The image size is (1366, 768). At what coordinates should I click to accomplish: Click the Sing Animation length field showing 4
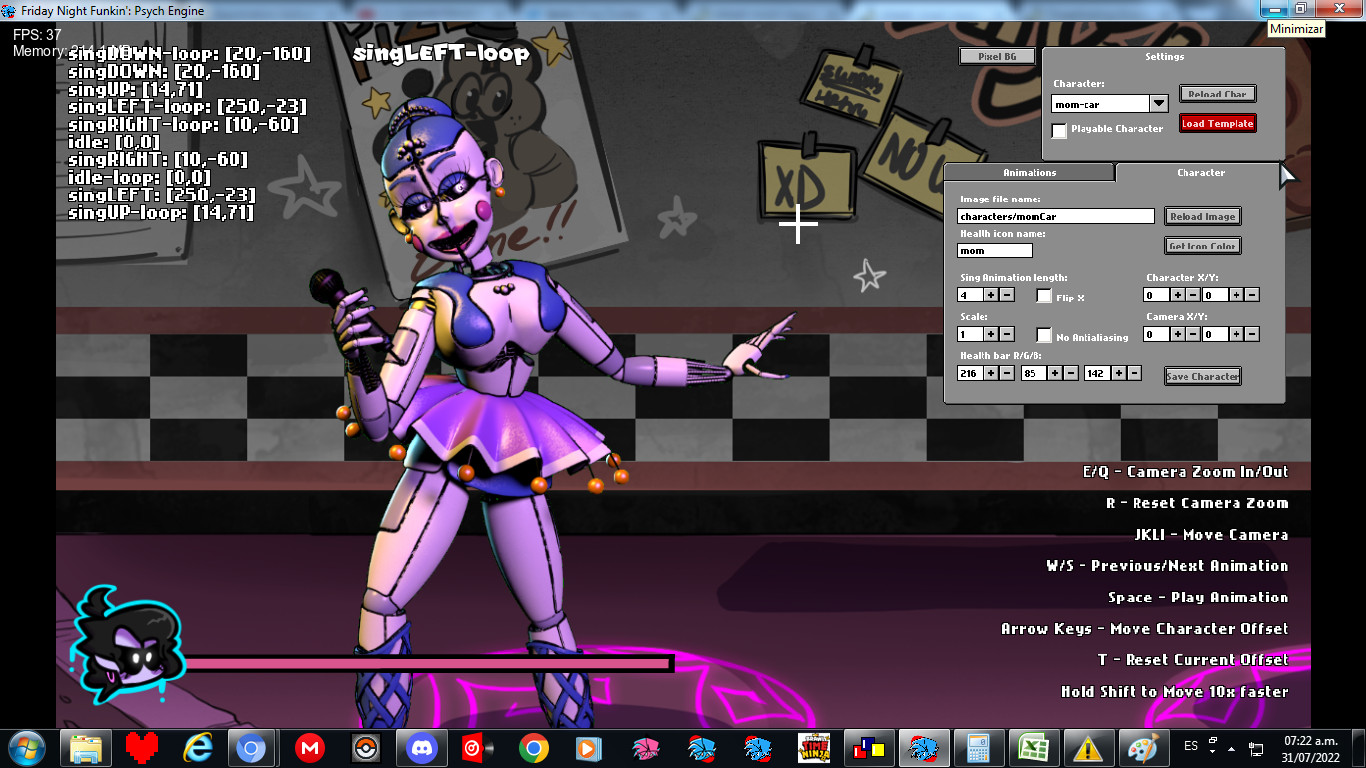[x=970, y=295]
